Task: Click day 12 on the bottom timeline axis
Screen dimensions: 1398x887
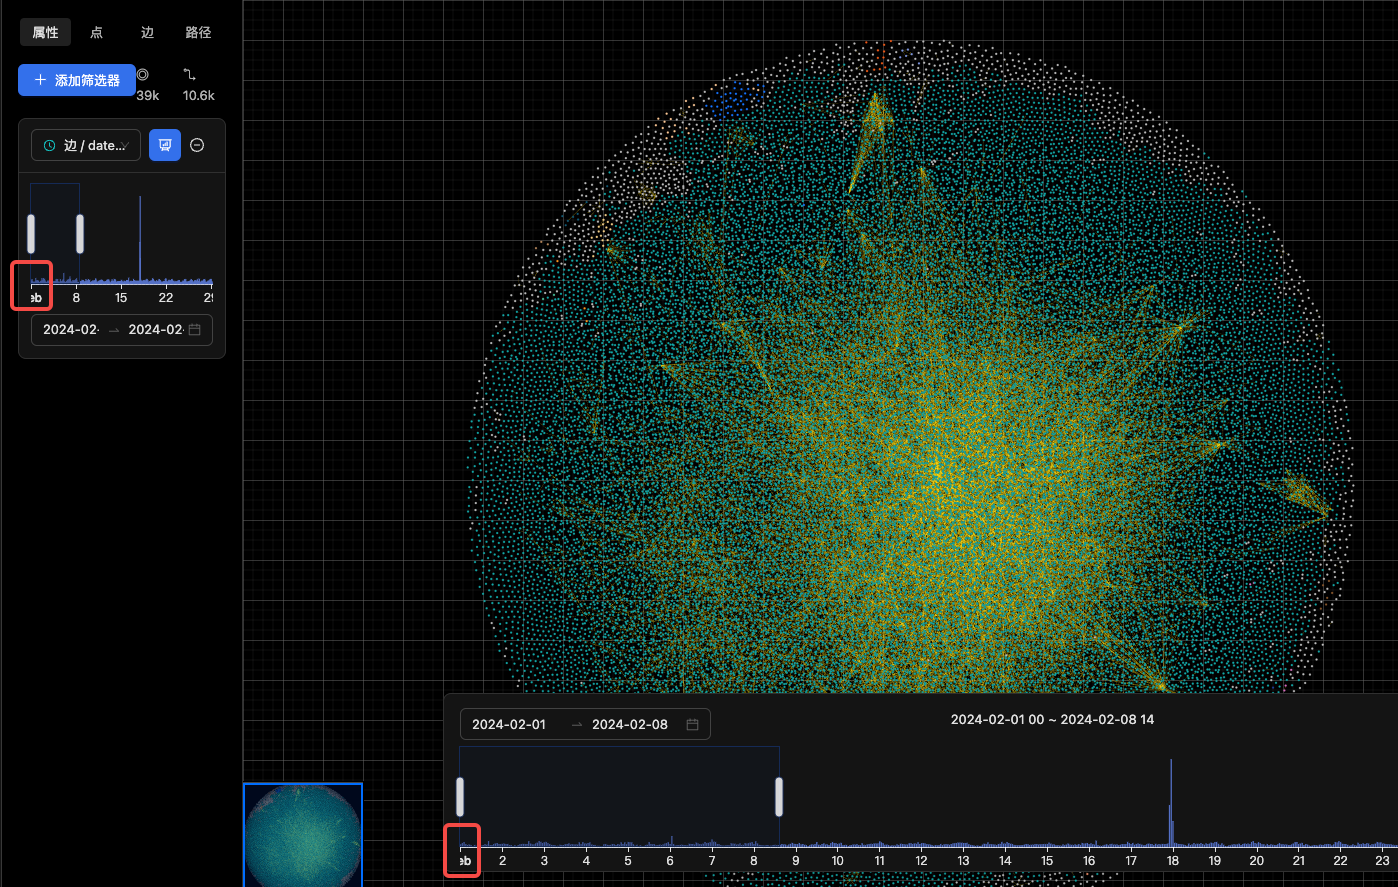Action: (x=921, y=860)
